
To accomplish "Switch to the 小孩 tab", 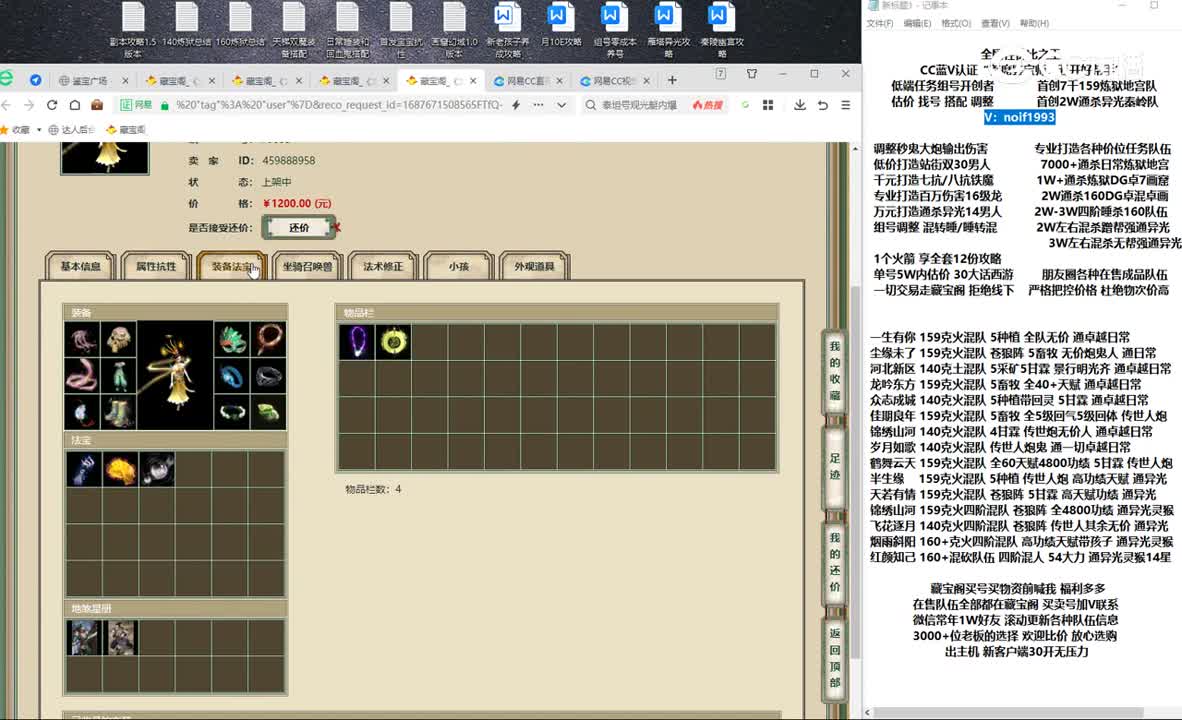I will pyautogui.click(x=459, y=266).
